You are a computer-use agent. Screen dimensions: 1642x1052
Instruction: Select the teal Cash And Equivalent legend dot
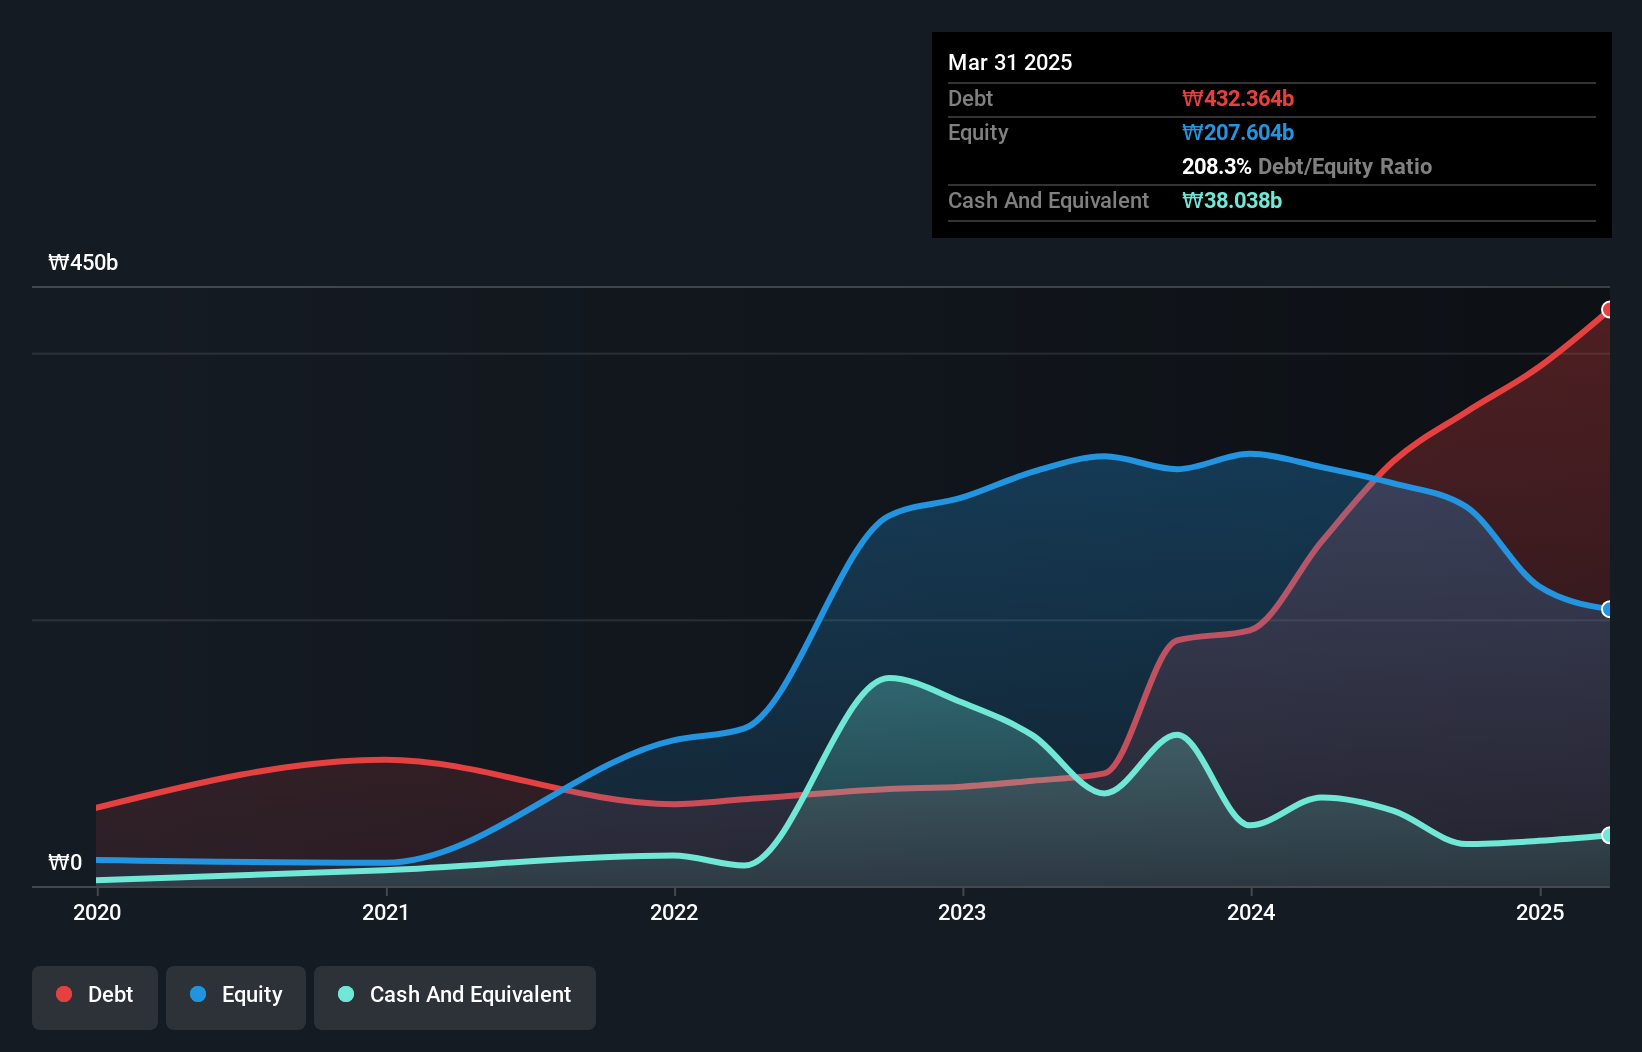pos(344,994)
